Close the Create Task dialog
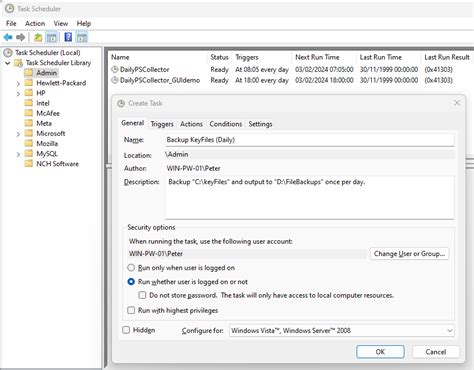 coord(457,103)
